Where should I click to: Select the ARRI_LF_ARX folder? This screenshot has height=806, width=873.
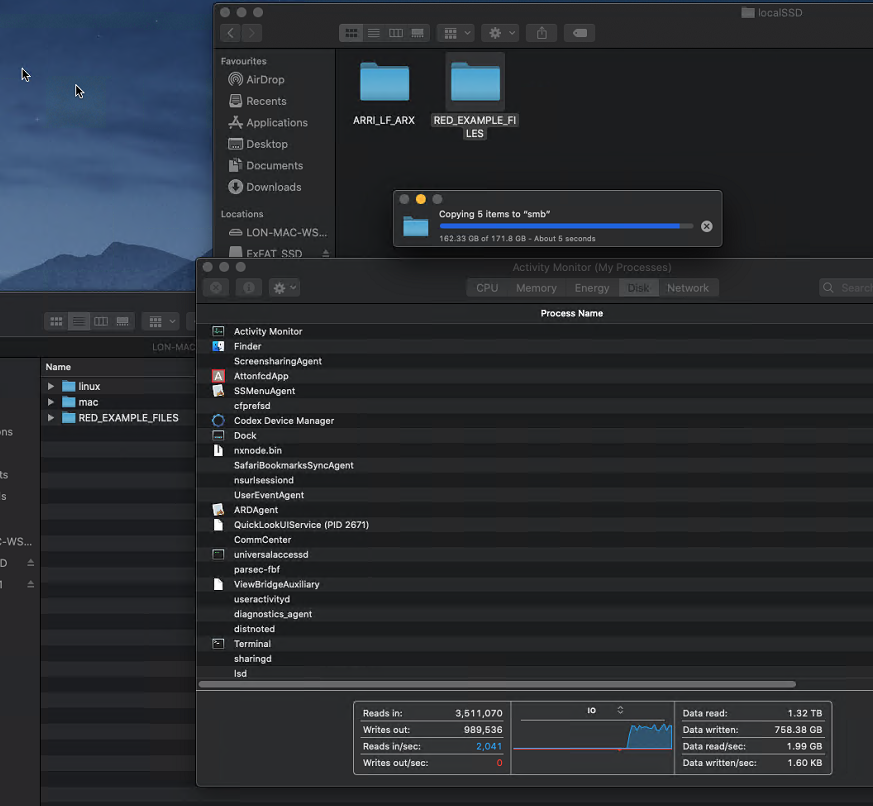(x=384, y=93)
